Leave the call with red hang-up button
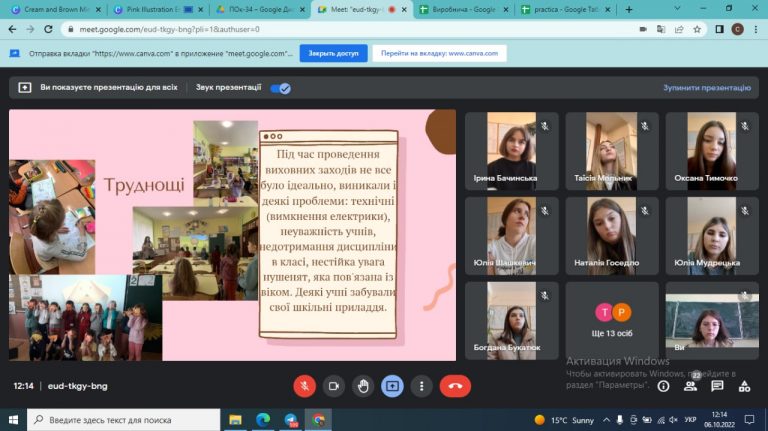The height and width of the screenshot is (431, 768). click(x=455, y=386)
